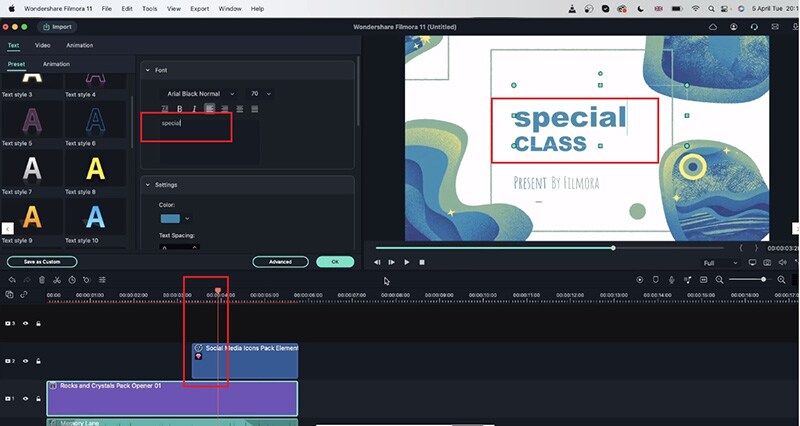Collapse the Font section
Image resolution: width=800 pixels, height=426 pixels.
pyautogui.click(x=148, y=70)
